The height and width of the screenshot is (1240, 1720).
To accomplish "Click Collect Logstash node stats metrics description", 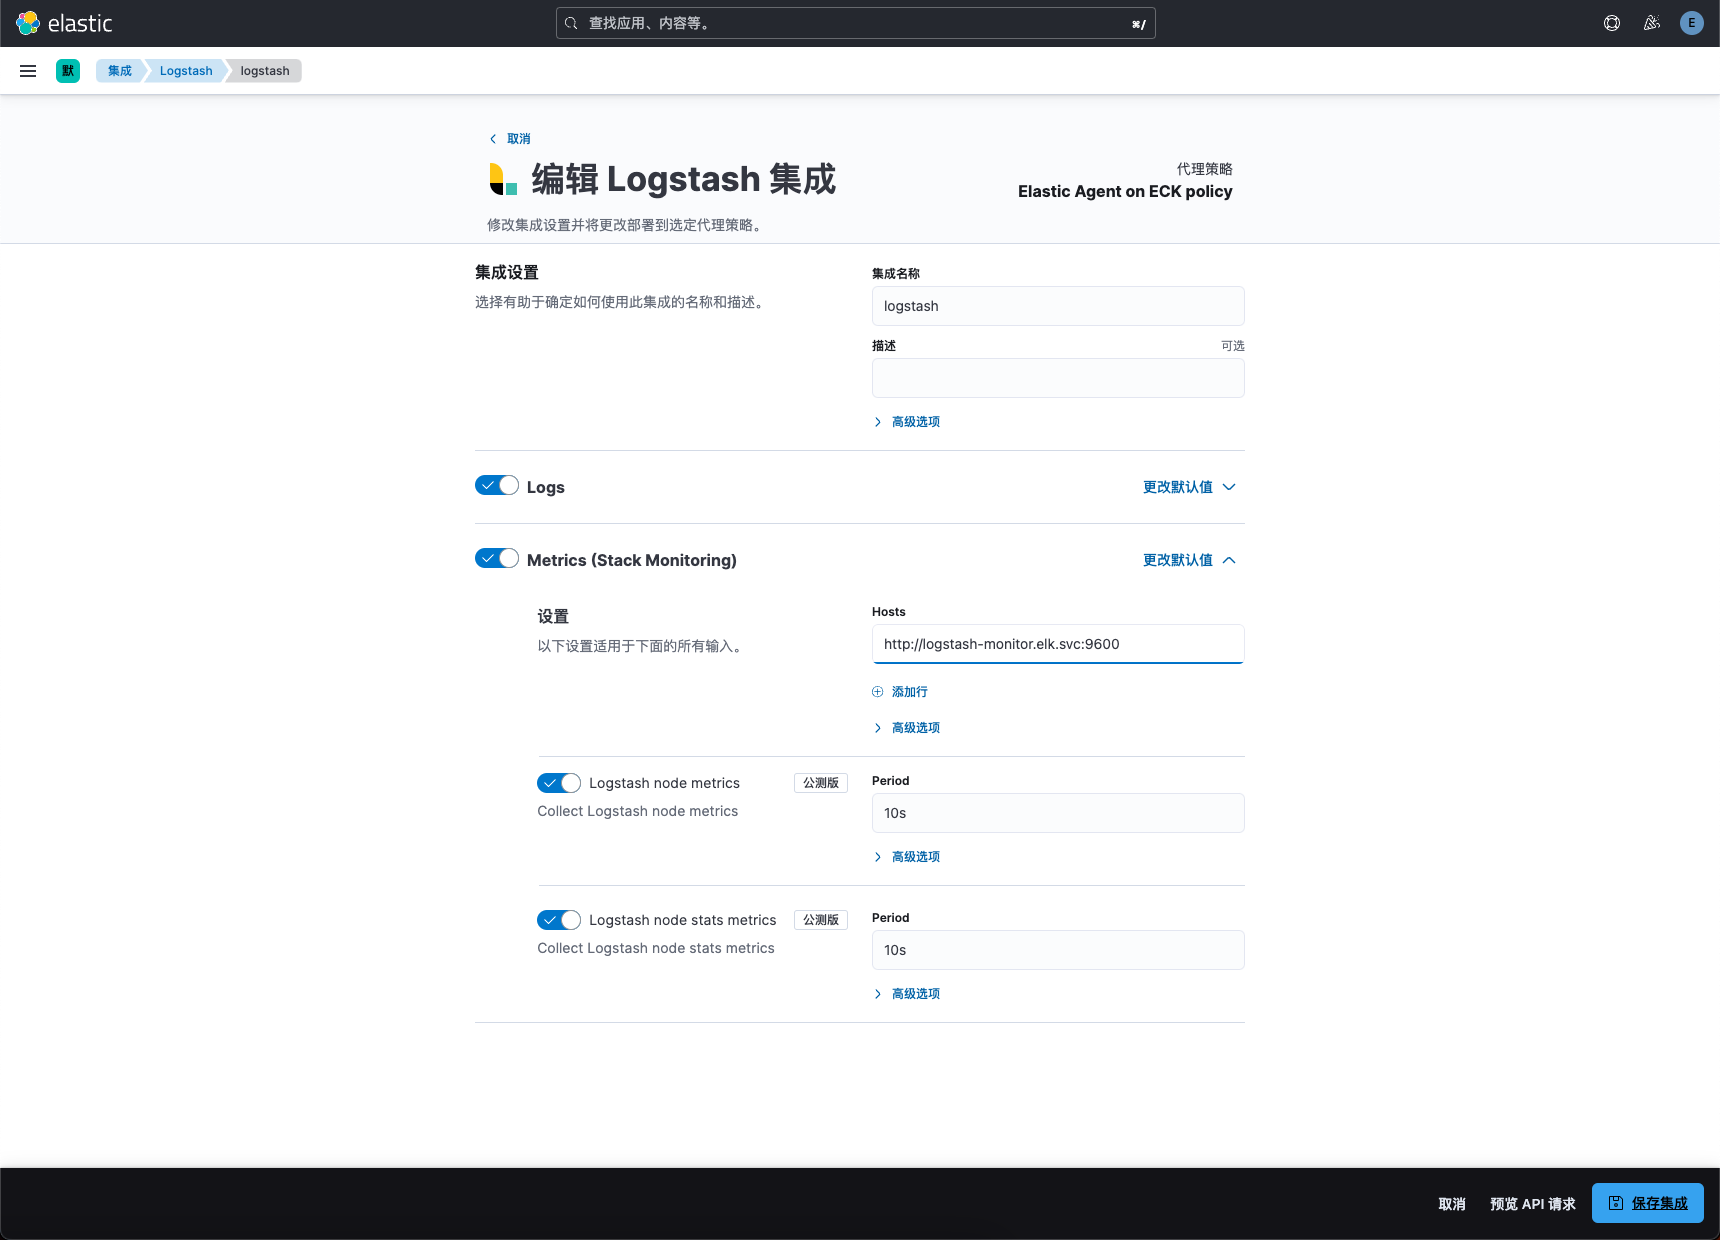I will 656,948.
